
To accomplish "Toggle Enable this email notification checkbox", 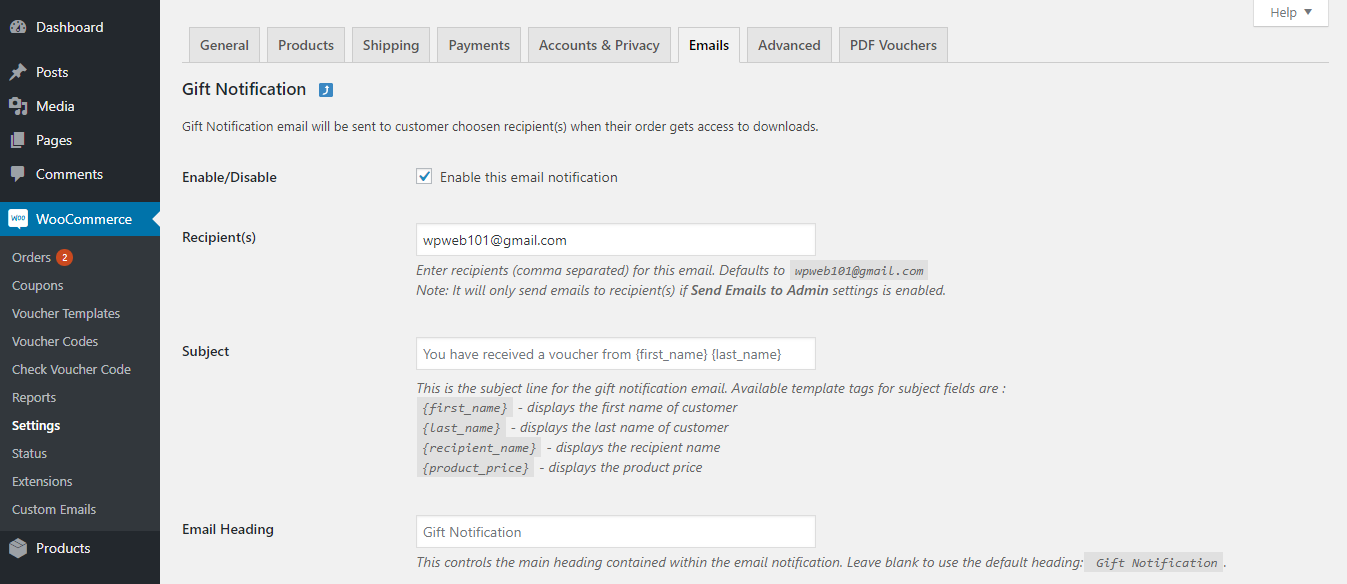I will click(x=424, y=177).
